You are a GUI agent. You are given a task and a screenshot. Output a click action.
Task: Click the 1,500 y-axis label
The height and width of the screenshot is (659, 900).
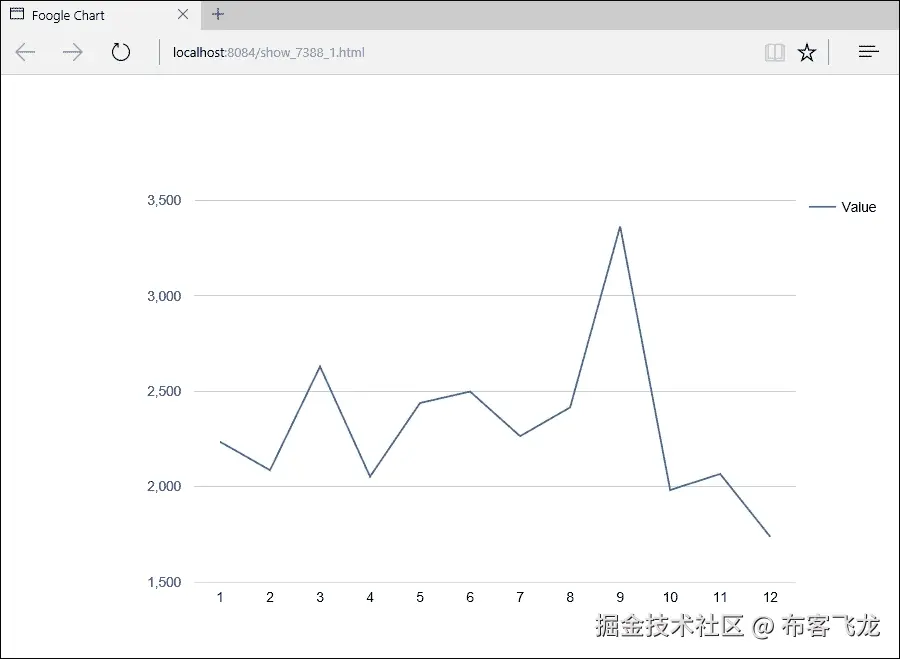(164, 582)
